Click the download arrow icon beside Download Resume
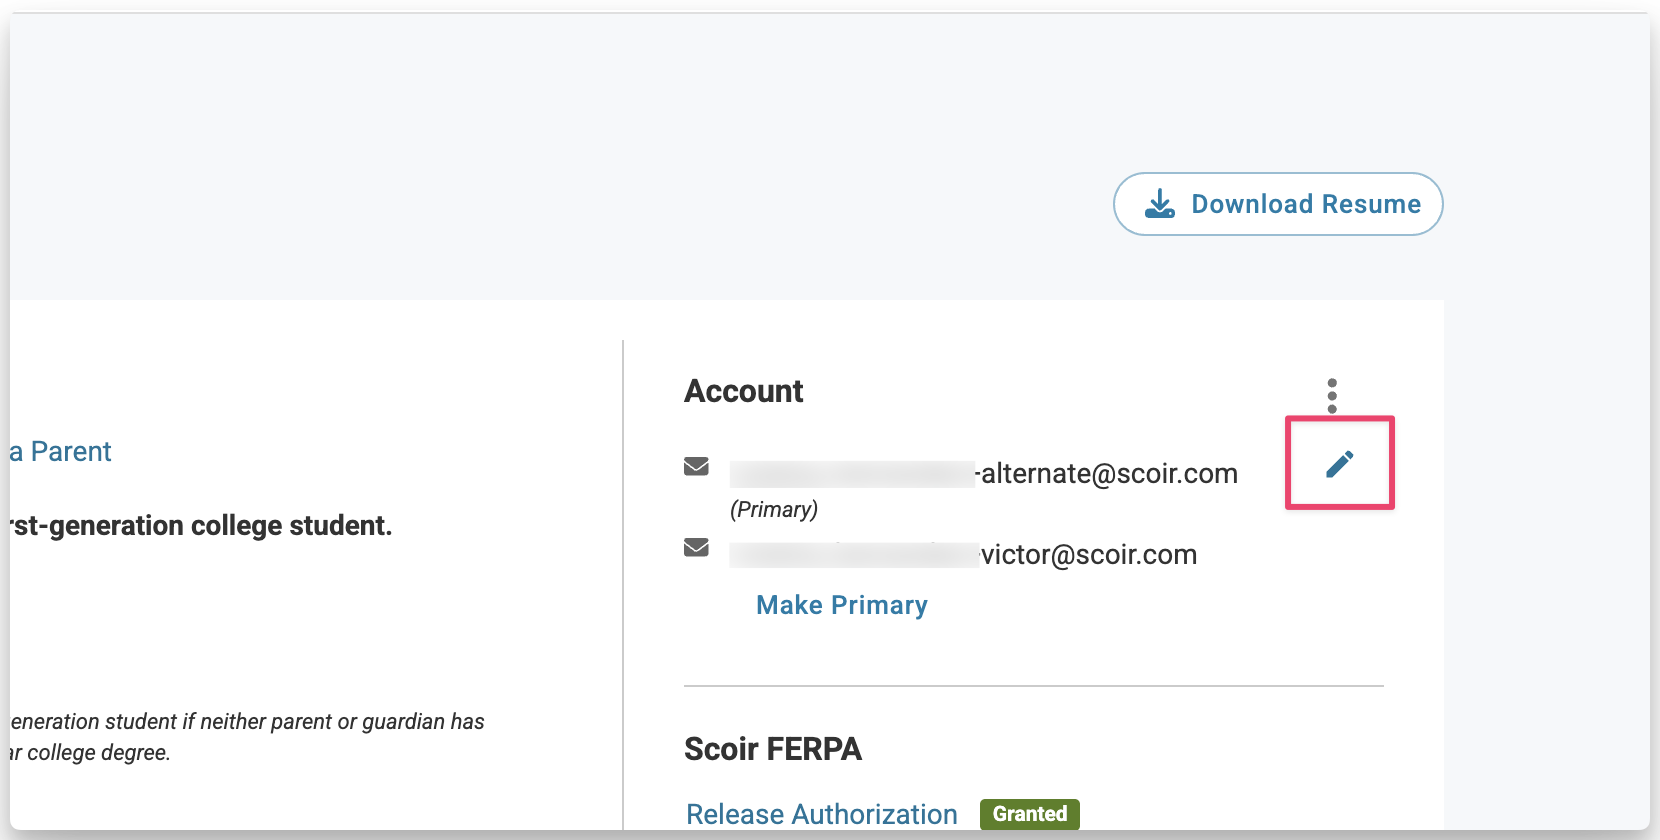Screen dimensions: 1660x840 (x=1159, y=204)
